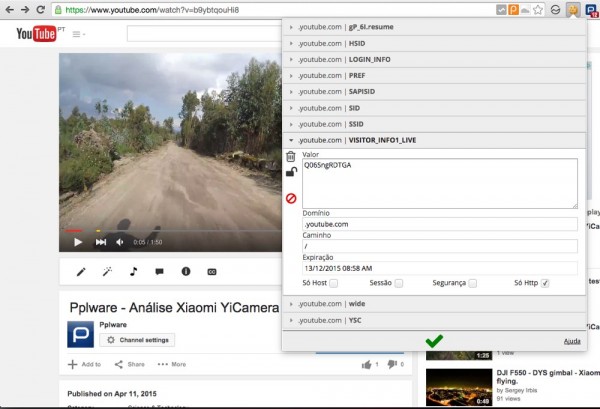Viewport: 600px width, 409px height.
Task: Mute the video volume
Action: tap(120, 242)
